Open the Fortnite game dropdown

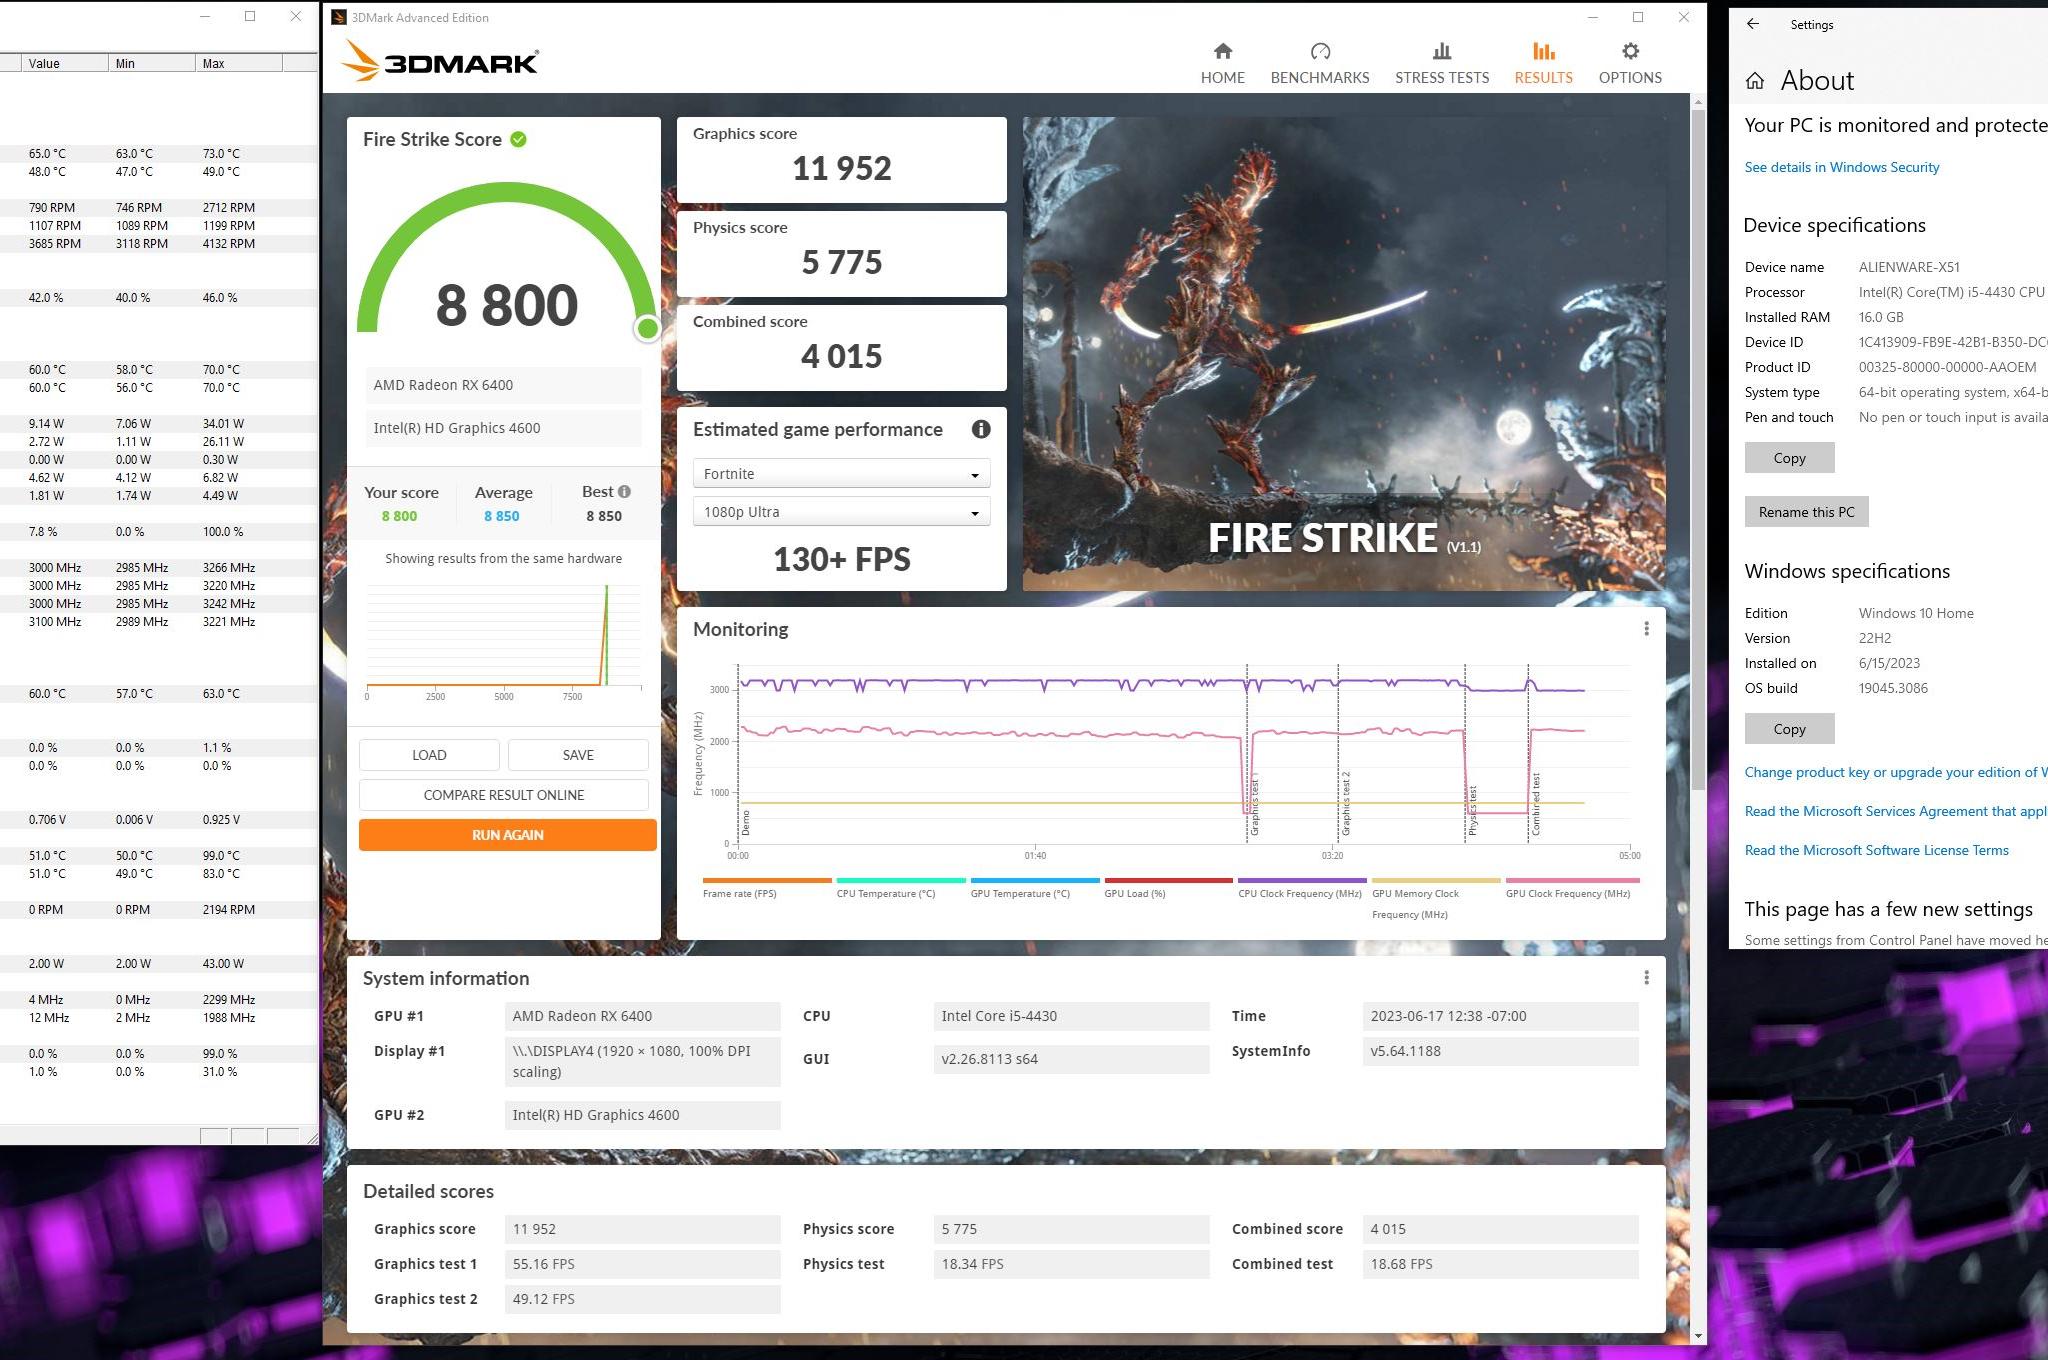click(841, 473)
